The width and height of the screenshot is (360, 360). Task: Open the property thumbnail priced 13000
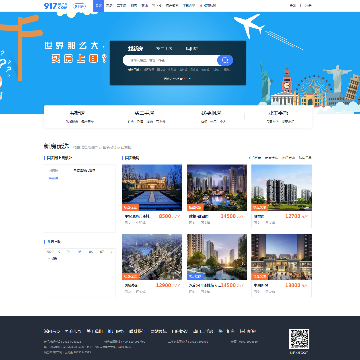pos(282,257)
